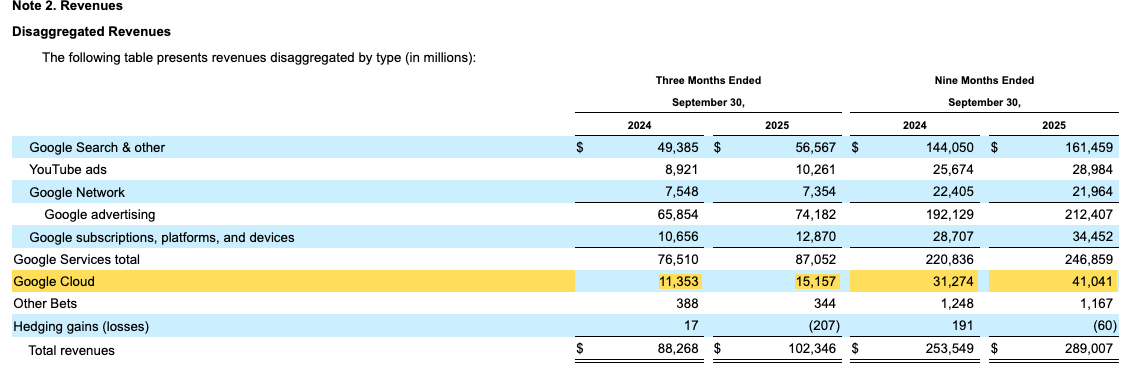Select the 'Google advertising' row label
Image resolution: width=1126 pixels, height=370 pixels.
pyautogui.click(x=100, y=214)
